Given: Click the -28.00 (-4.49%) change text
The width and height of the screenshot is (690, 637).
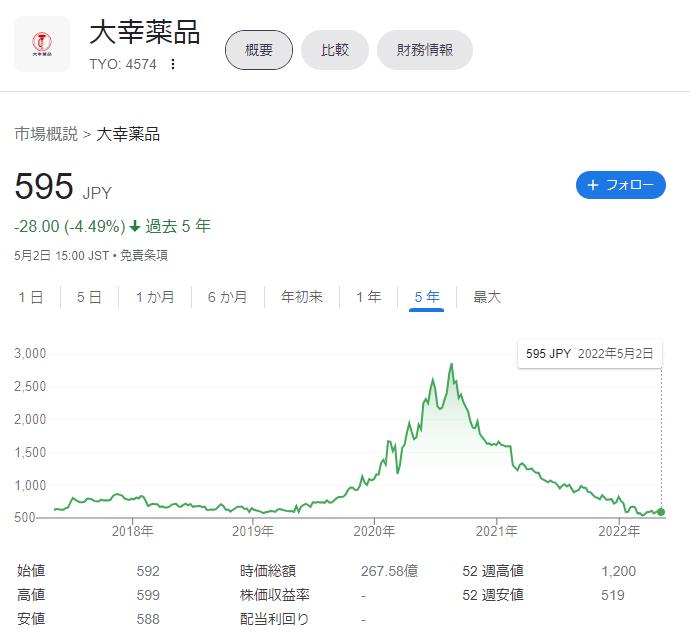Looking at the screenshot, I should (x=70, y=227).
